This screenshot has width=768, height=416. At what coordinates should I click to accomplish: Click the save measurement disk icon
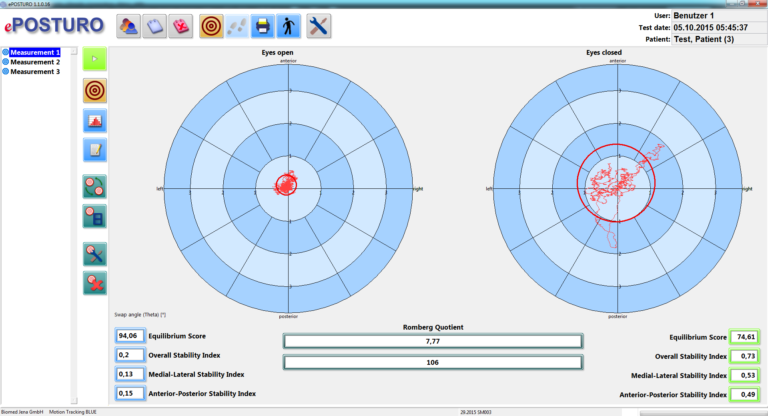coord(95,216)
